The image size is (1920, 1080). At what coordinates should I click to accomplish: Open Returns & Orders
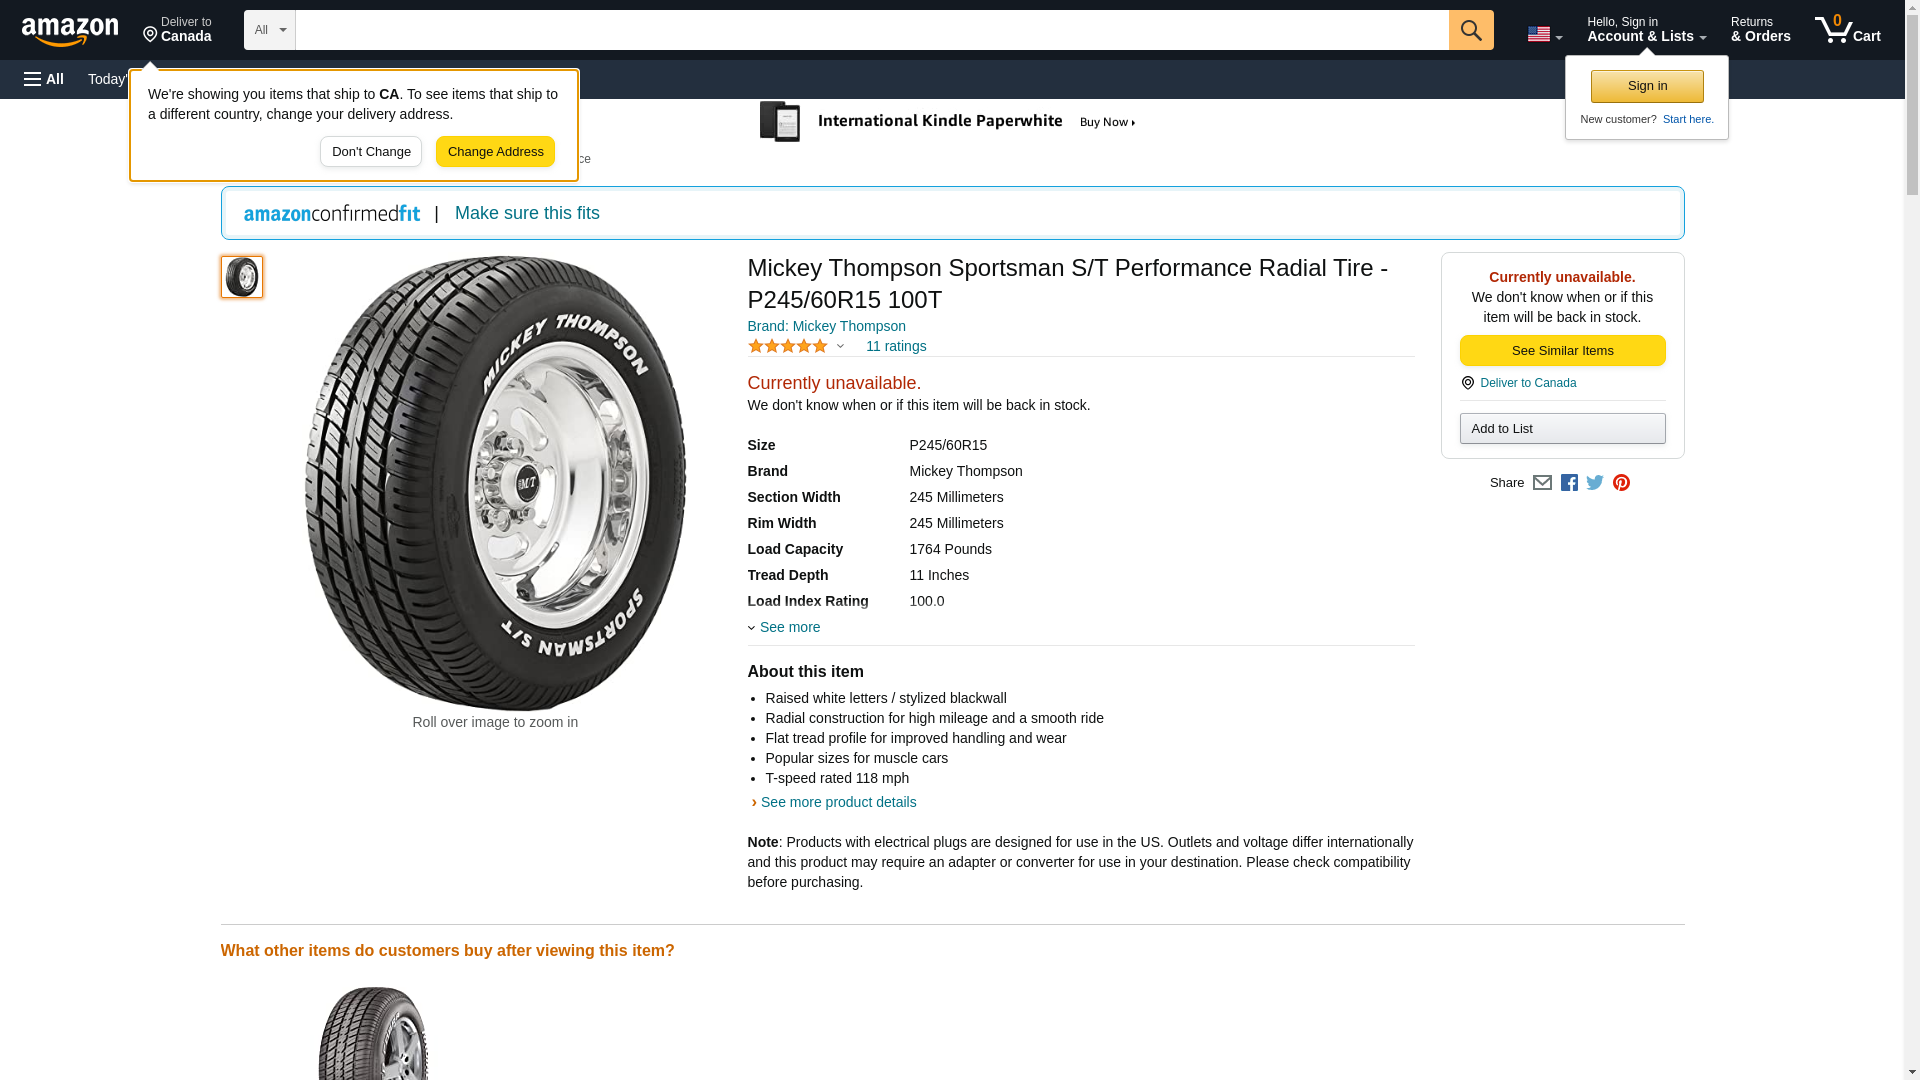1760,30
